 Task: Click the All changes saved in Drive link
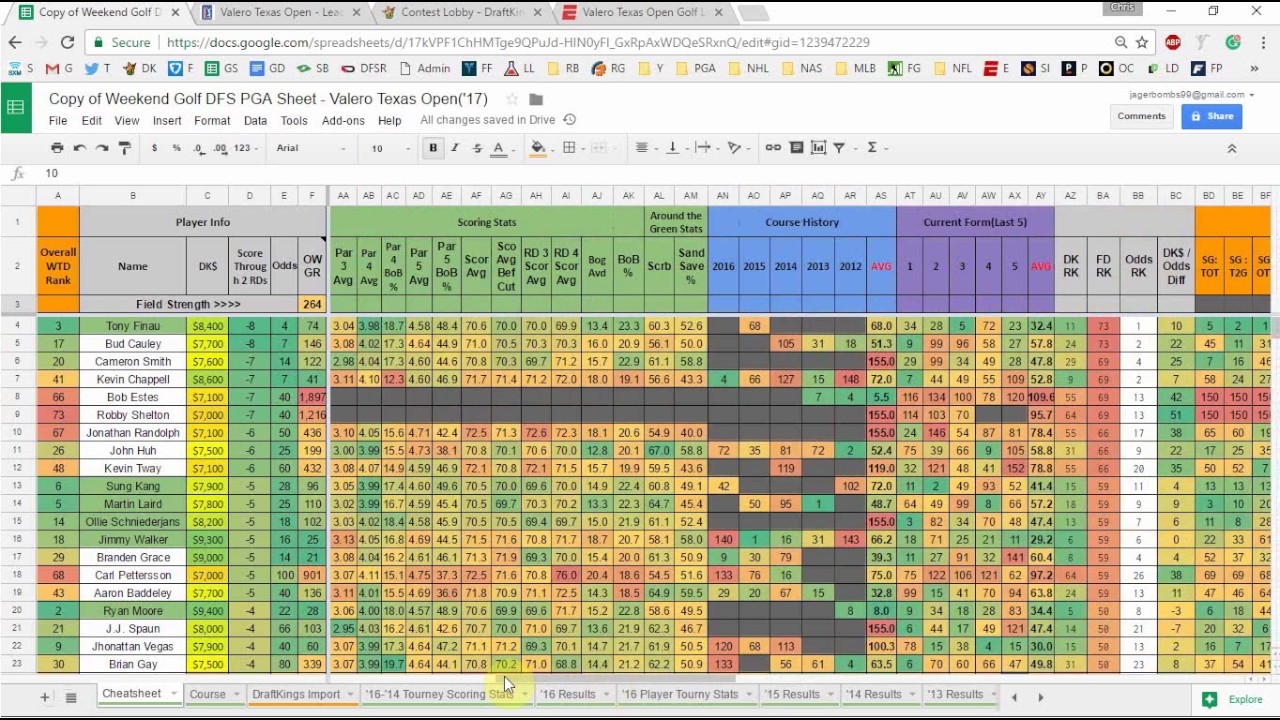487,120
